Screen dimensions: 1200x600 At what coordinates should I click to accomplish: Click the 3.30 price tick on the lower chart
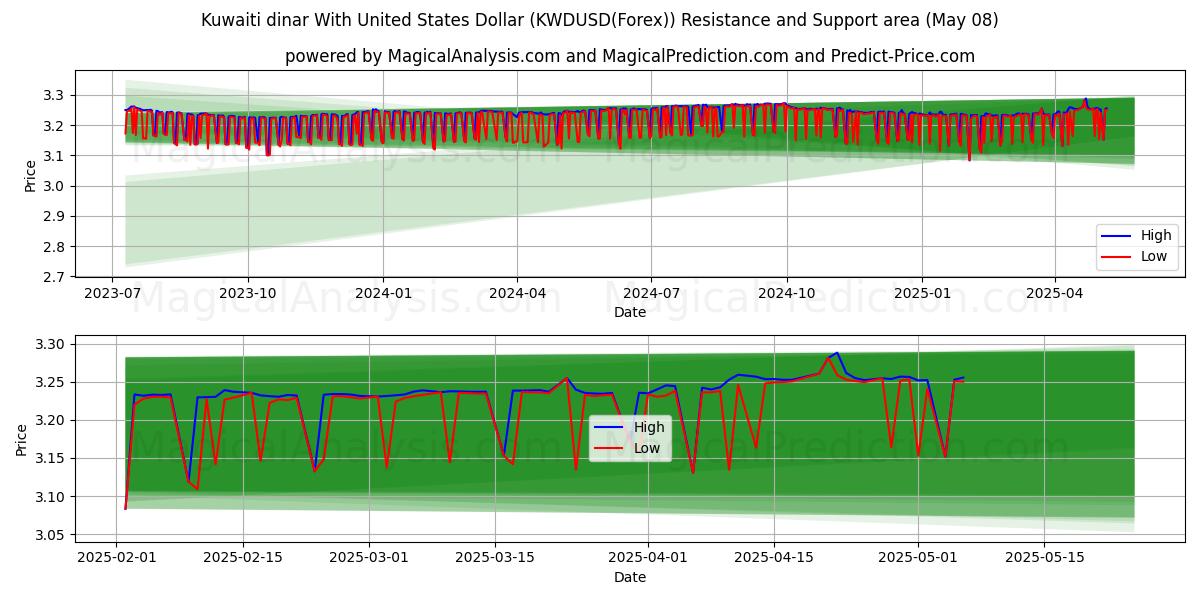52,344
